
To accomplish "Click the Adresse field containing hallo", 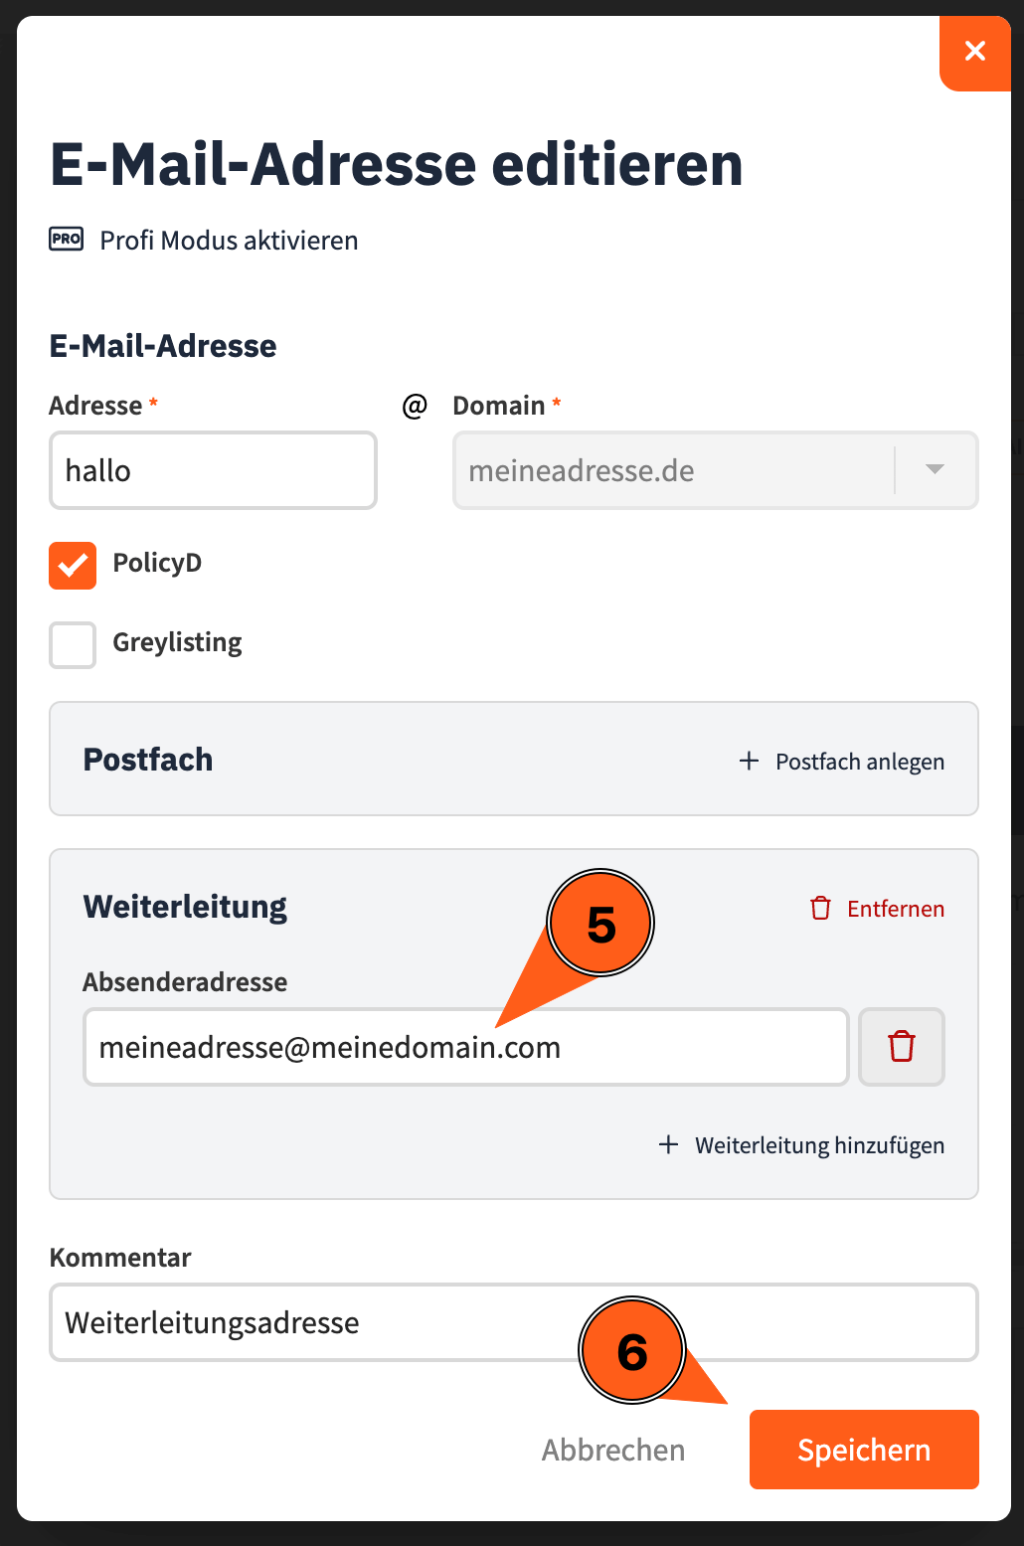I will click(212, 470).
